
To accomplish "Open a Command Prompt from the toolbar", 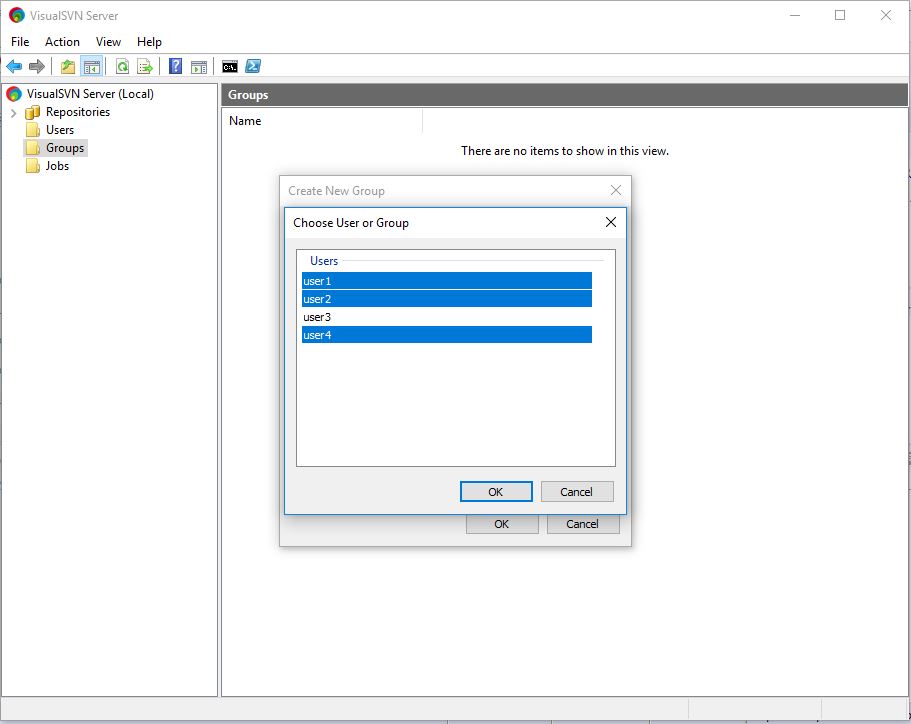I will [x=230, y=66].
